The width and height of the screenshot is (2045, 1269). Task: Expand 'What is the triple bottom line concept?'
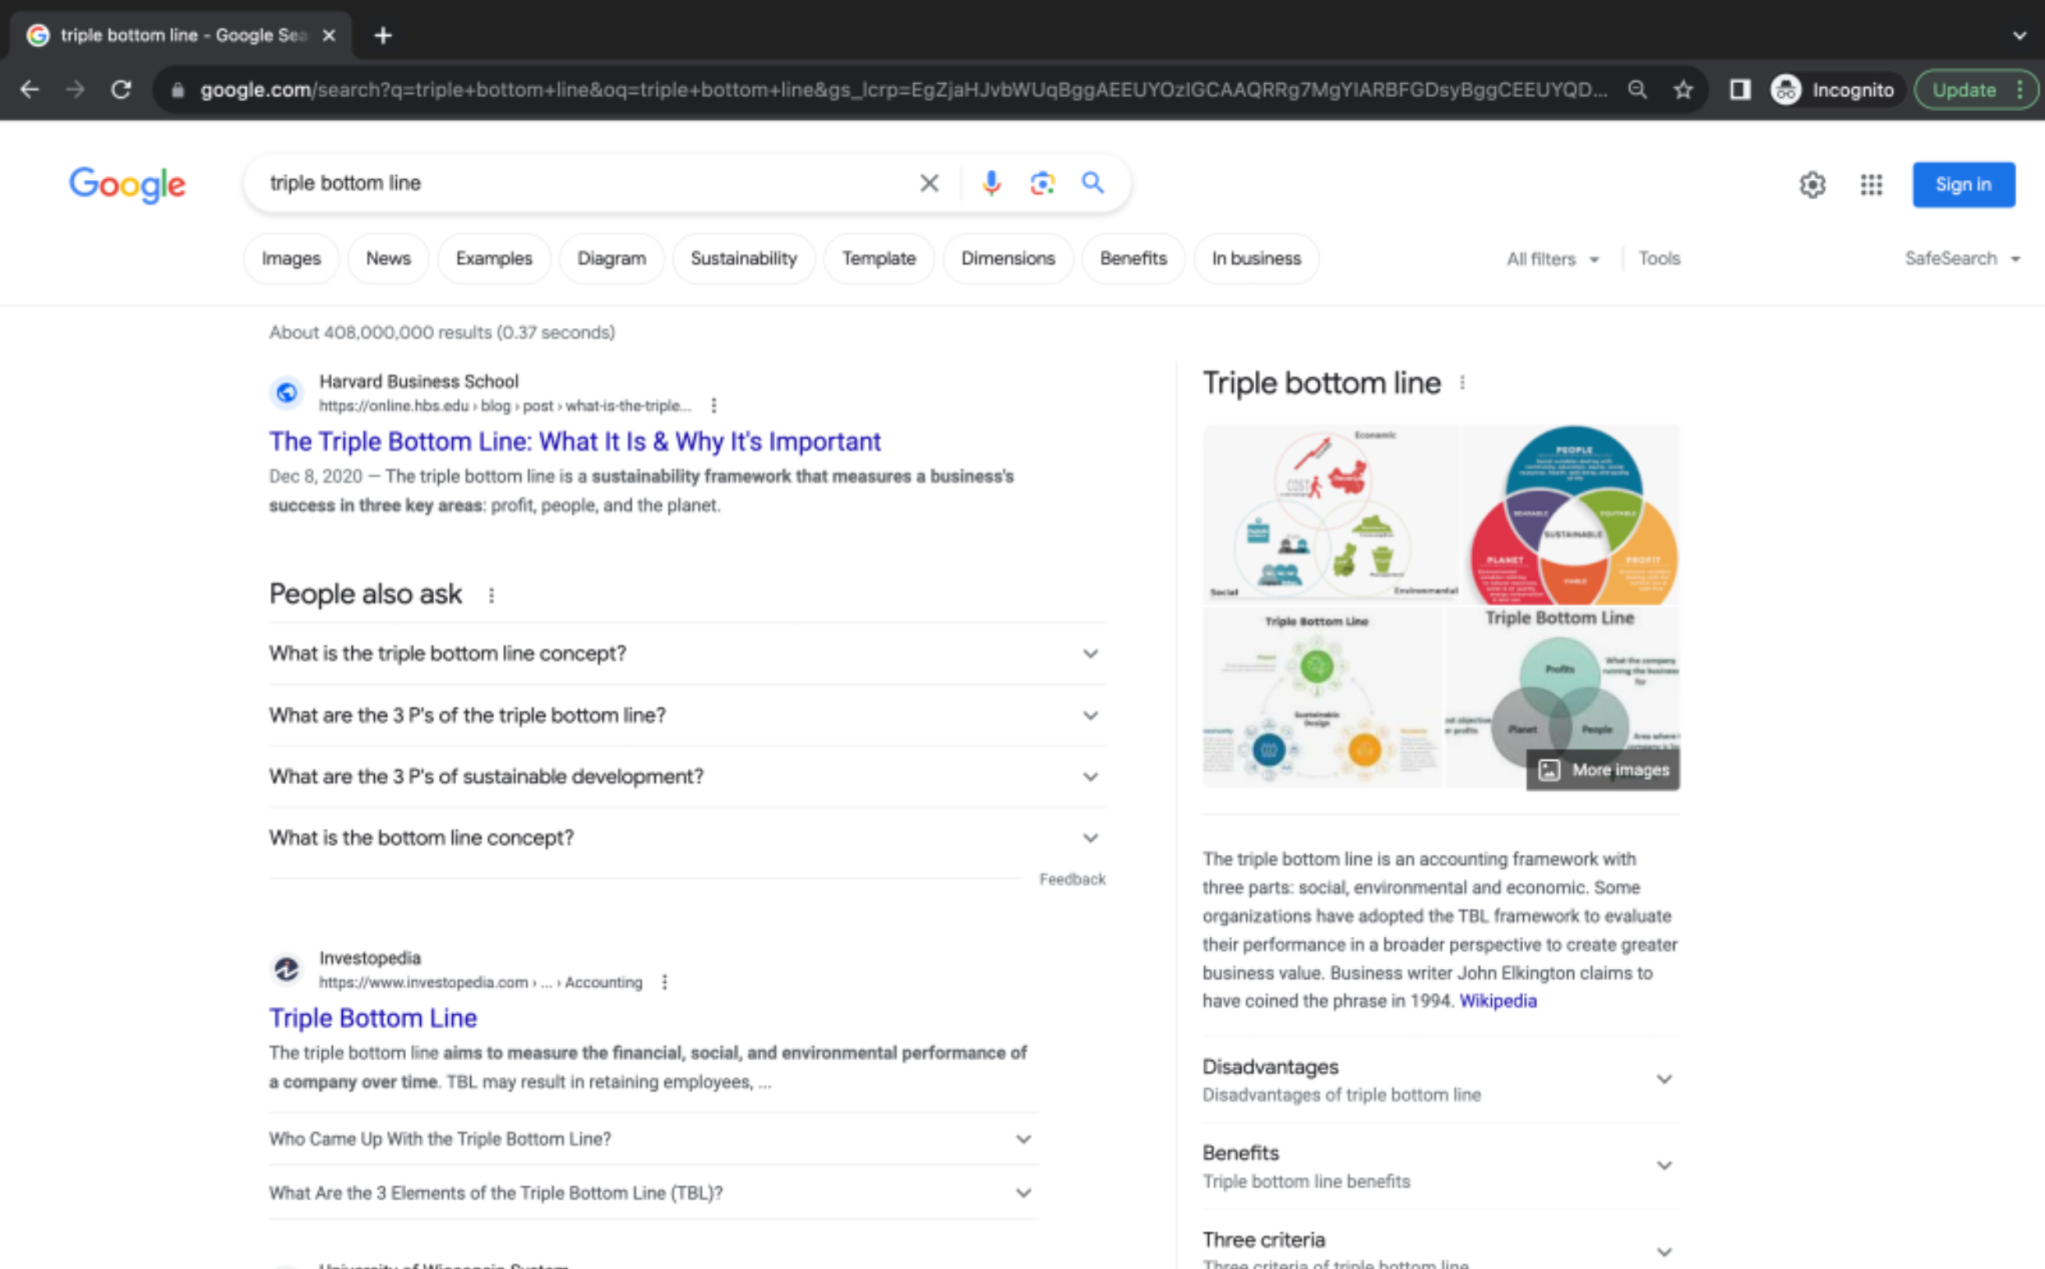click(x=687, y=654)
